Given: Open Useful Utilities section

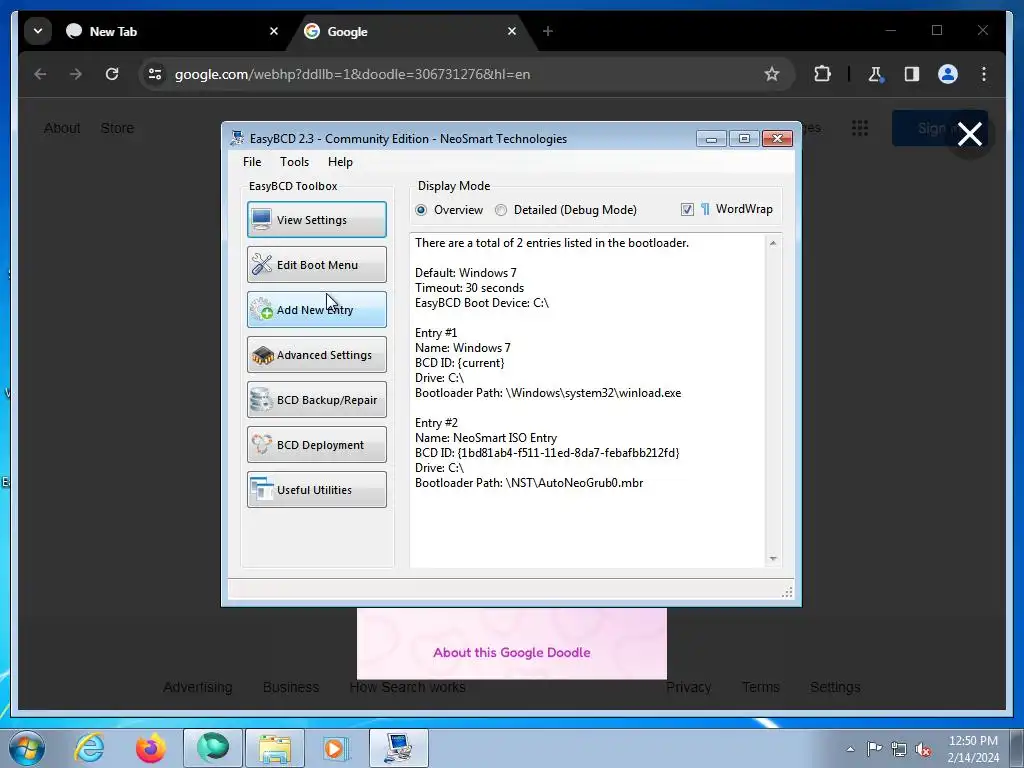Looking at the screenshot, I should point(317,490).
